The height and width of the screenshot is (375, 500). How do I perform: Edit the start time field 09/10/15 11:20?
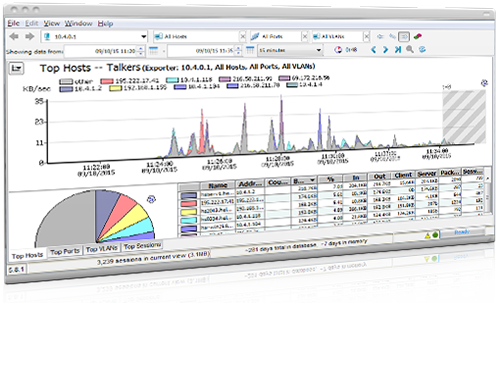coord(101,51)
